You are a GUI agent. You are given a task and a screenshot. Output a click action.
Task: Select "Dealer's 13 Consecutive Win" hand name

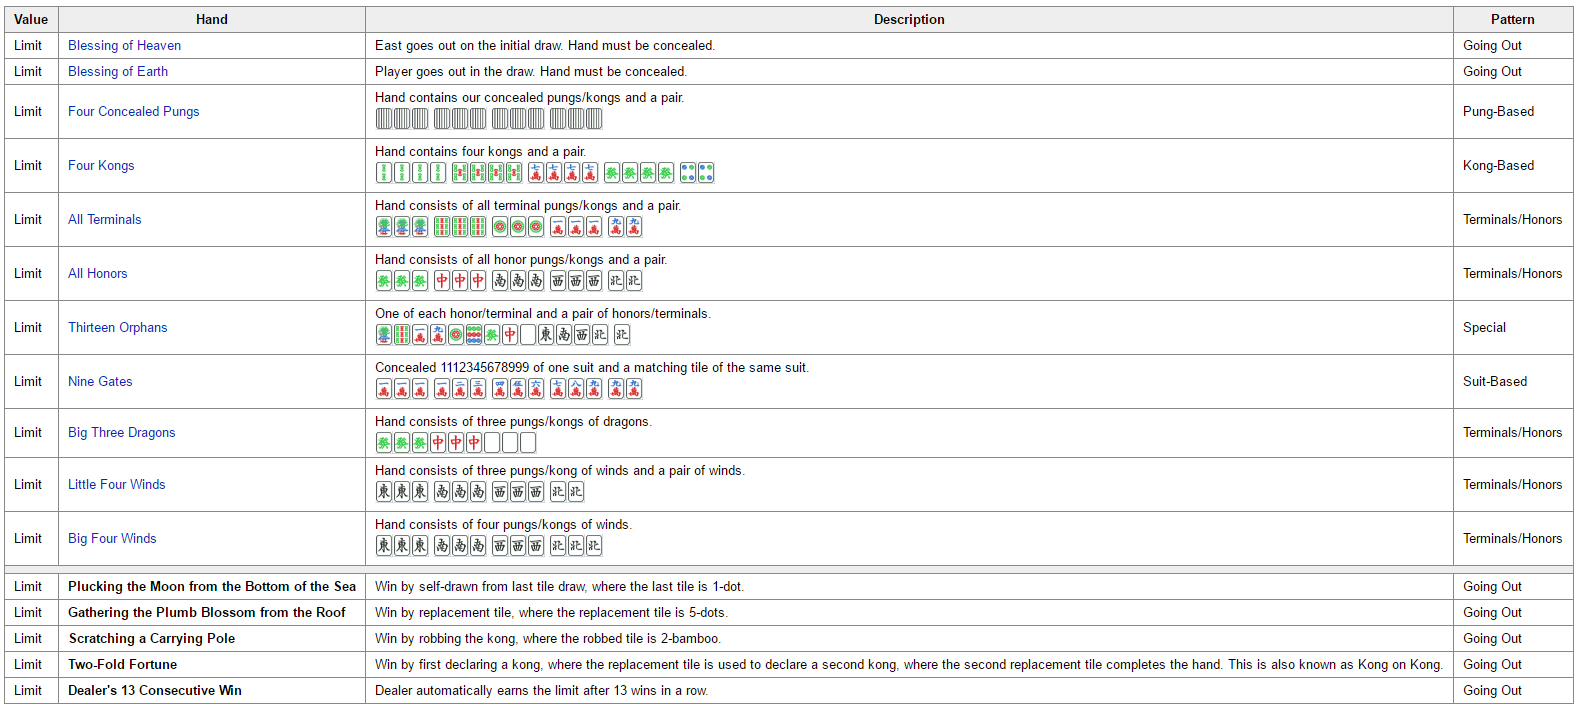(x=155, y=690)
